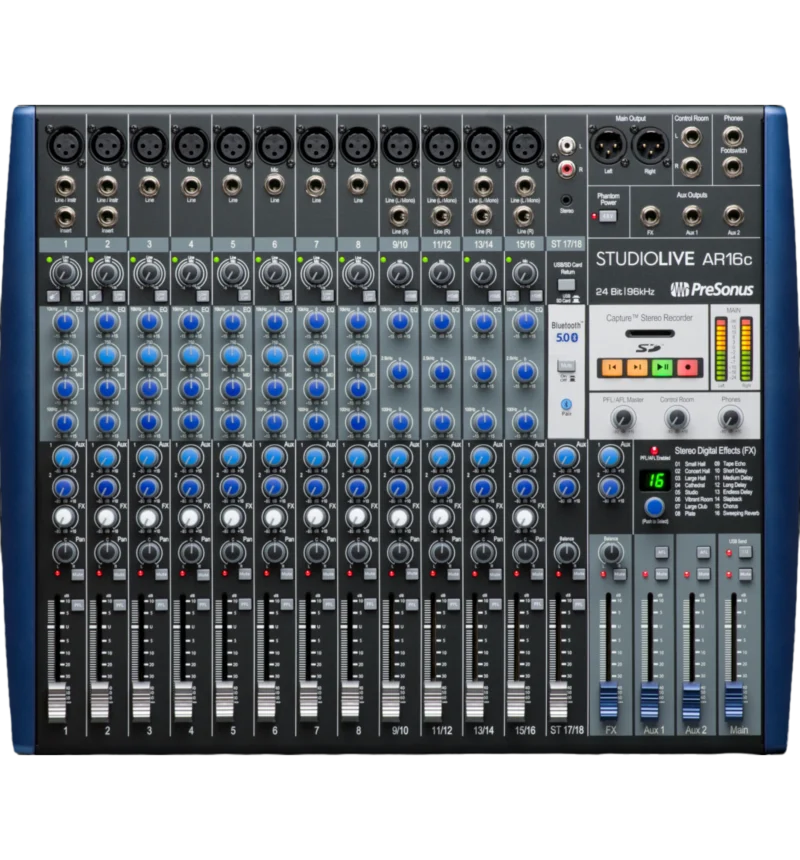Click the Footswitch jack
The height and width of the screenshot is (860, 800).
[x=733, y=167]
